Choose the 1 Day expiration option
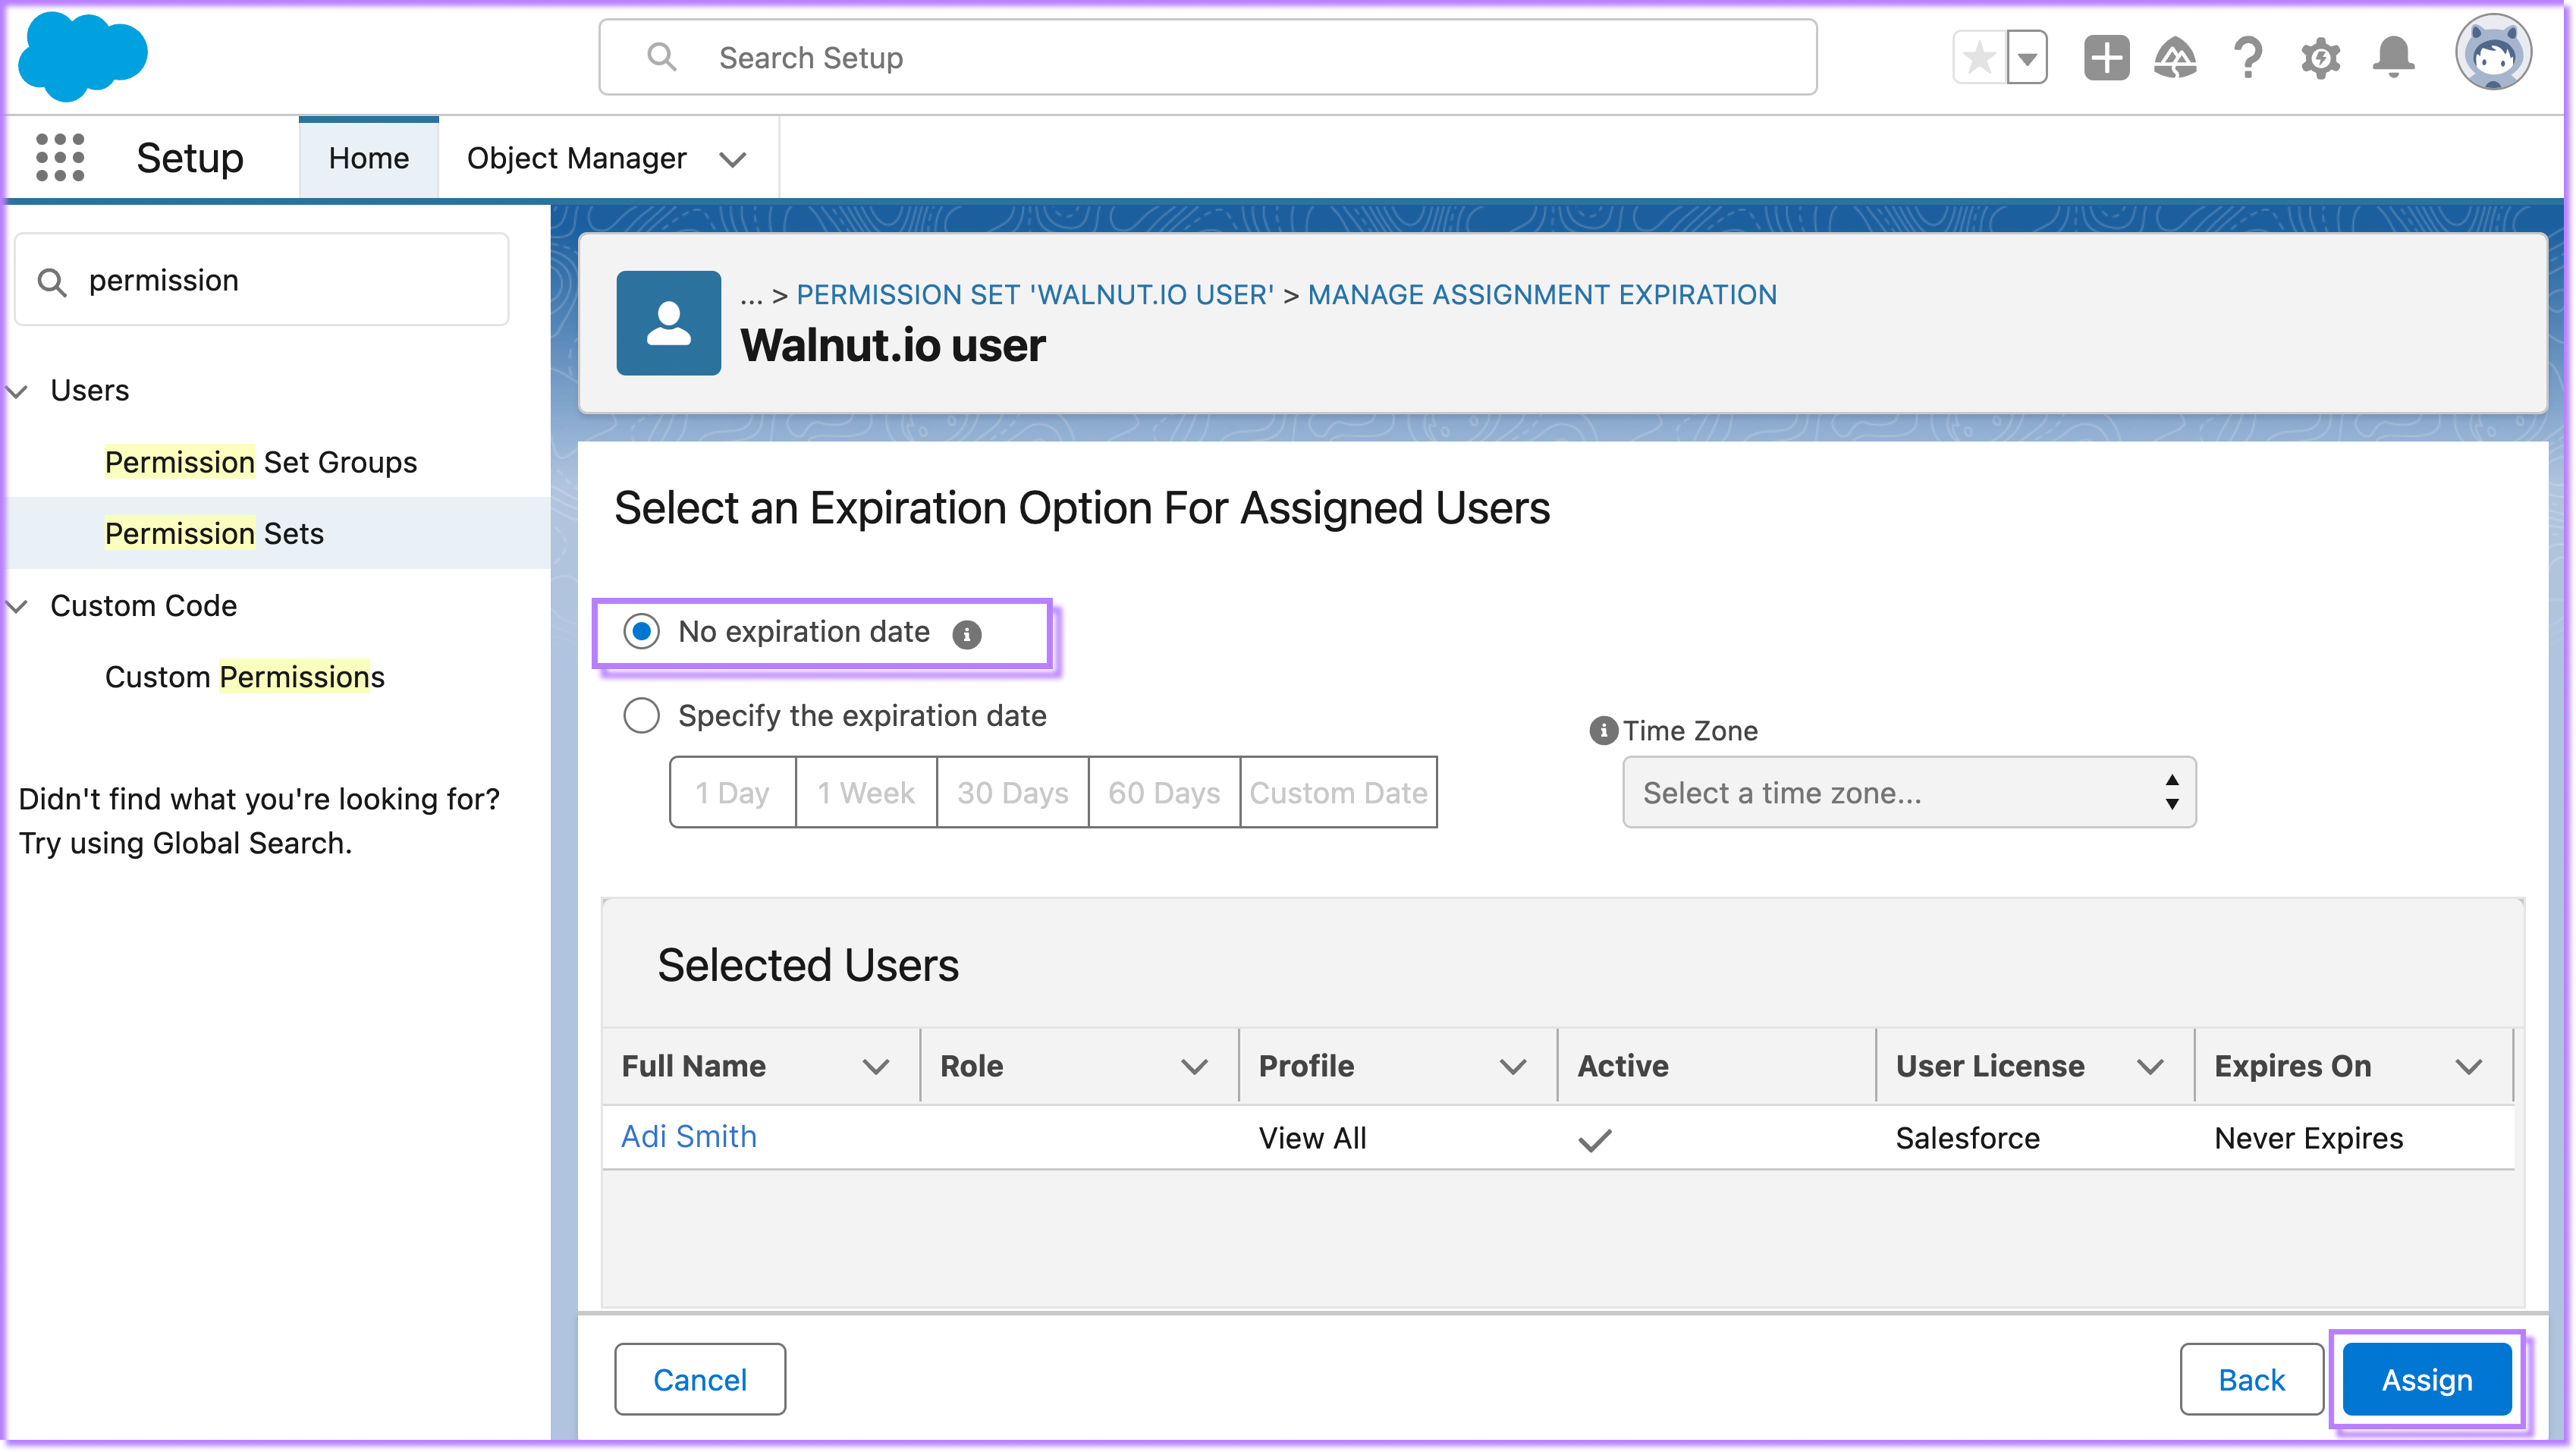2576x1452 pixels. point(732,793)
